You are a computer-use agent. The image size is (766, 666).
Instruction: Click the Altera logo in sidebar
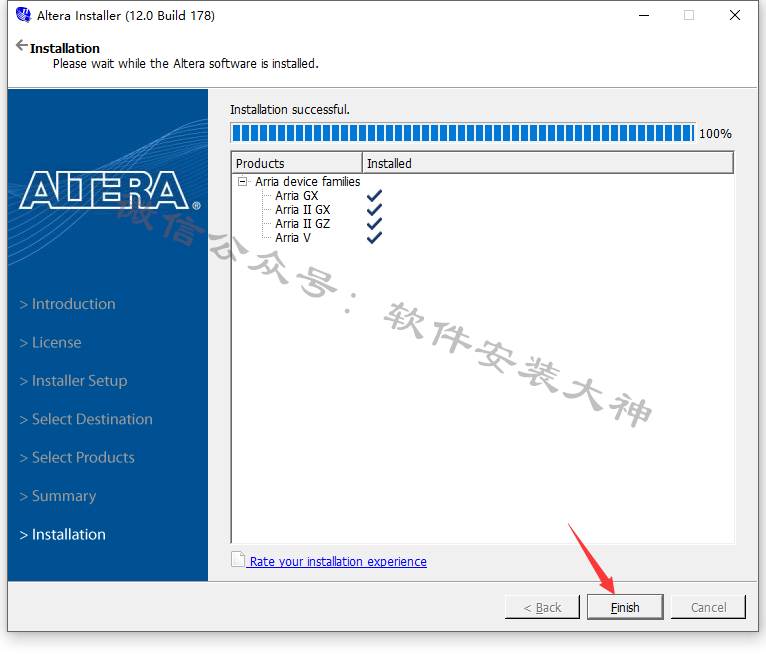tap(110, 191)
